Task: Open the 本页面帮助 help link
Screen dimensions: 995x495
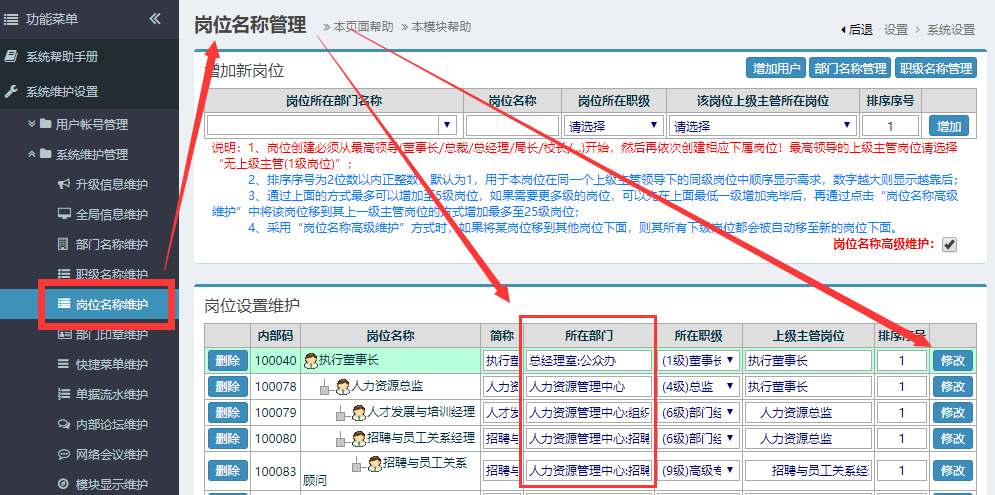Action: [363, 27]
